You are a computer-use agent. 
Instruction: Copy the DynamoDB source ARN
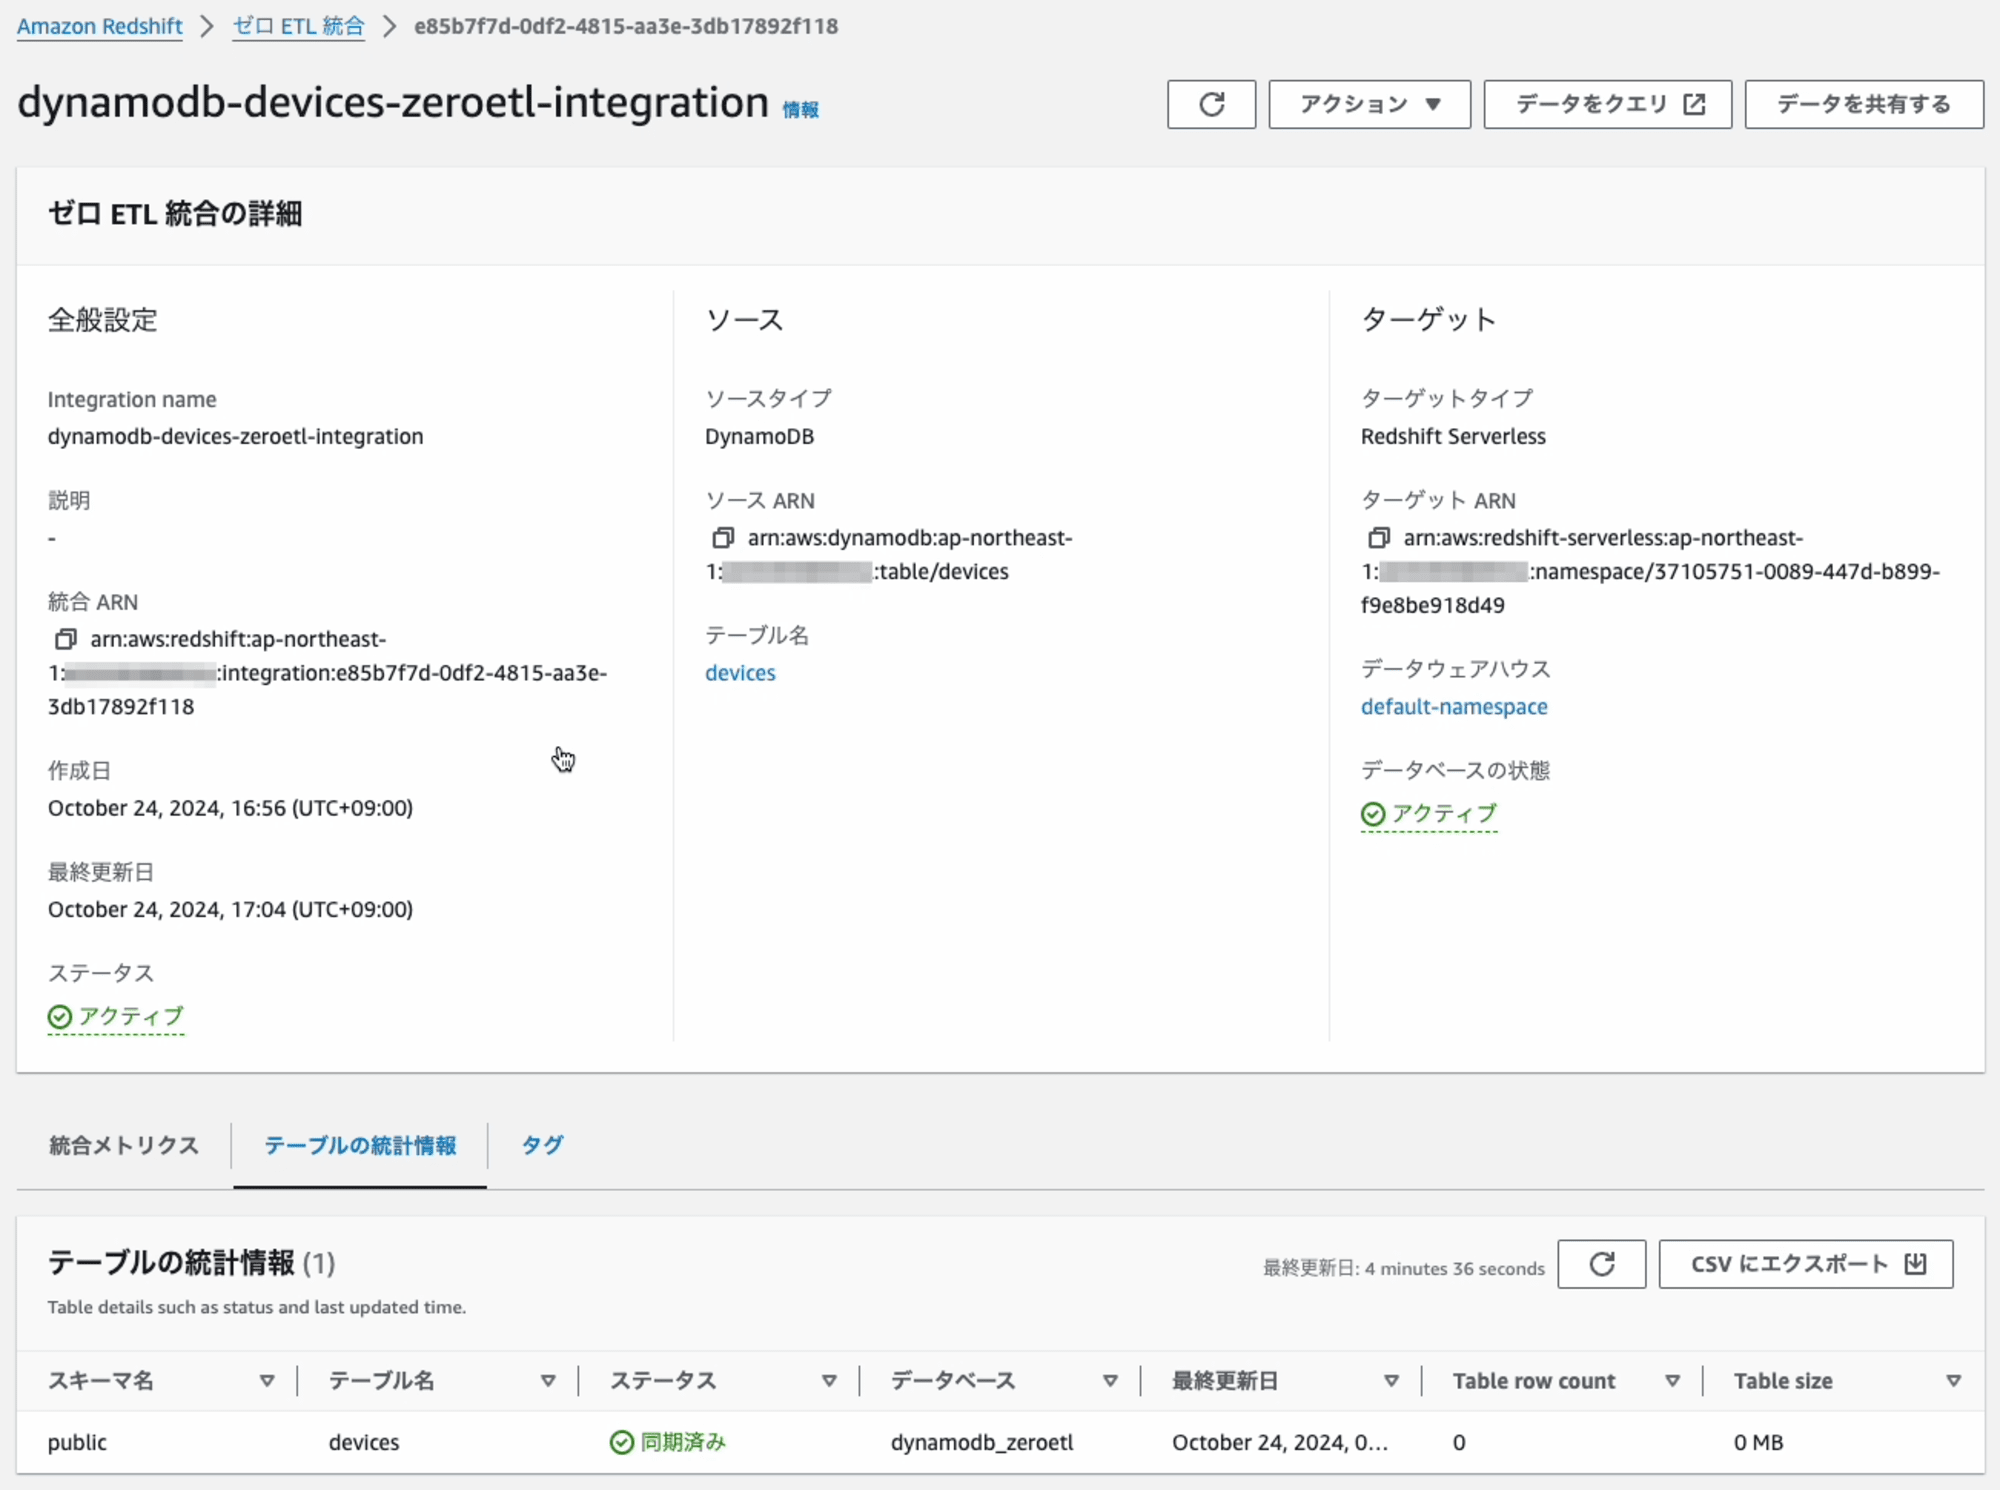723,538
